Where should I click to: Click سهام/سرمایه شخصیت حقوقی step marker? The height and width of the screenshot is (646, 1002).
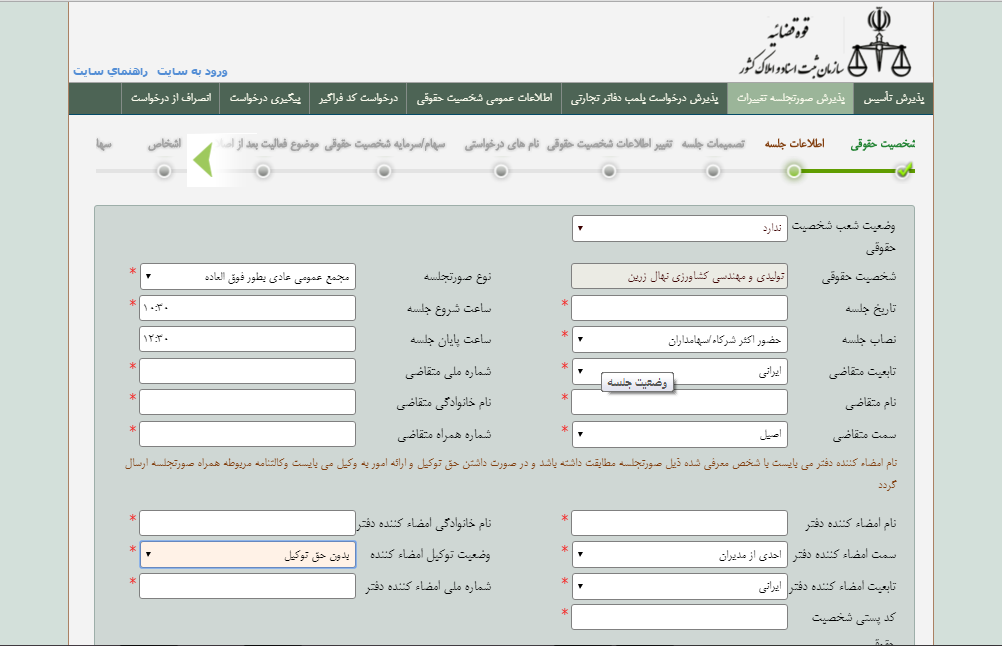(384, 171)
